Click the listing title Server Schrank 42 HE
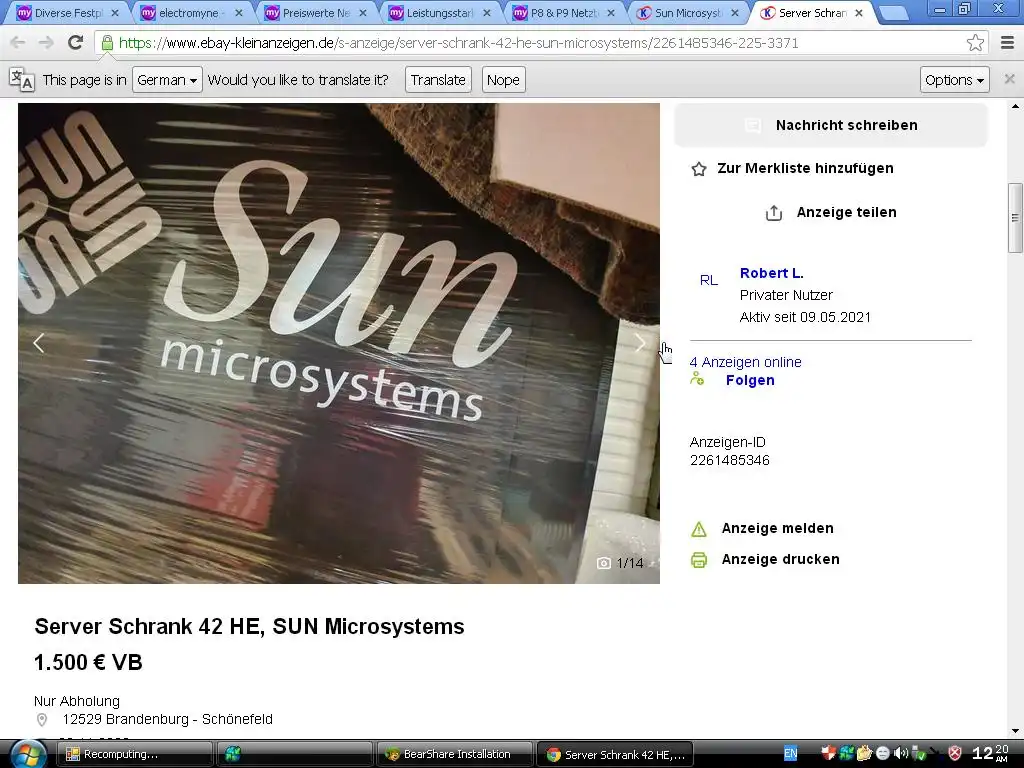The image size is (1024, 768). click(x=249, y=626)
